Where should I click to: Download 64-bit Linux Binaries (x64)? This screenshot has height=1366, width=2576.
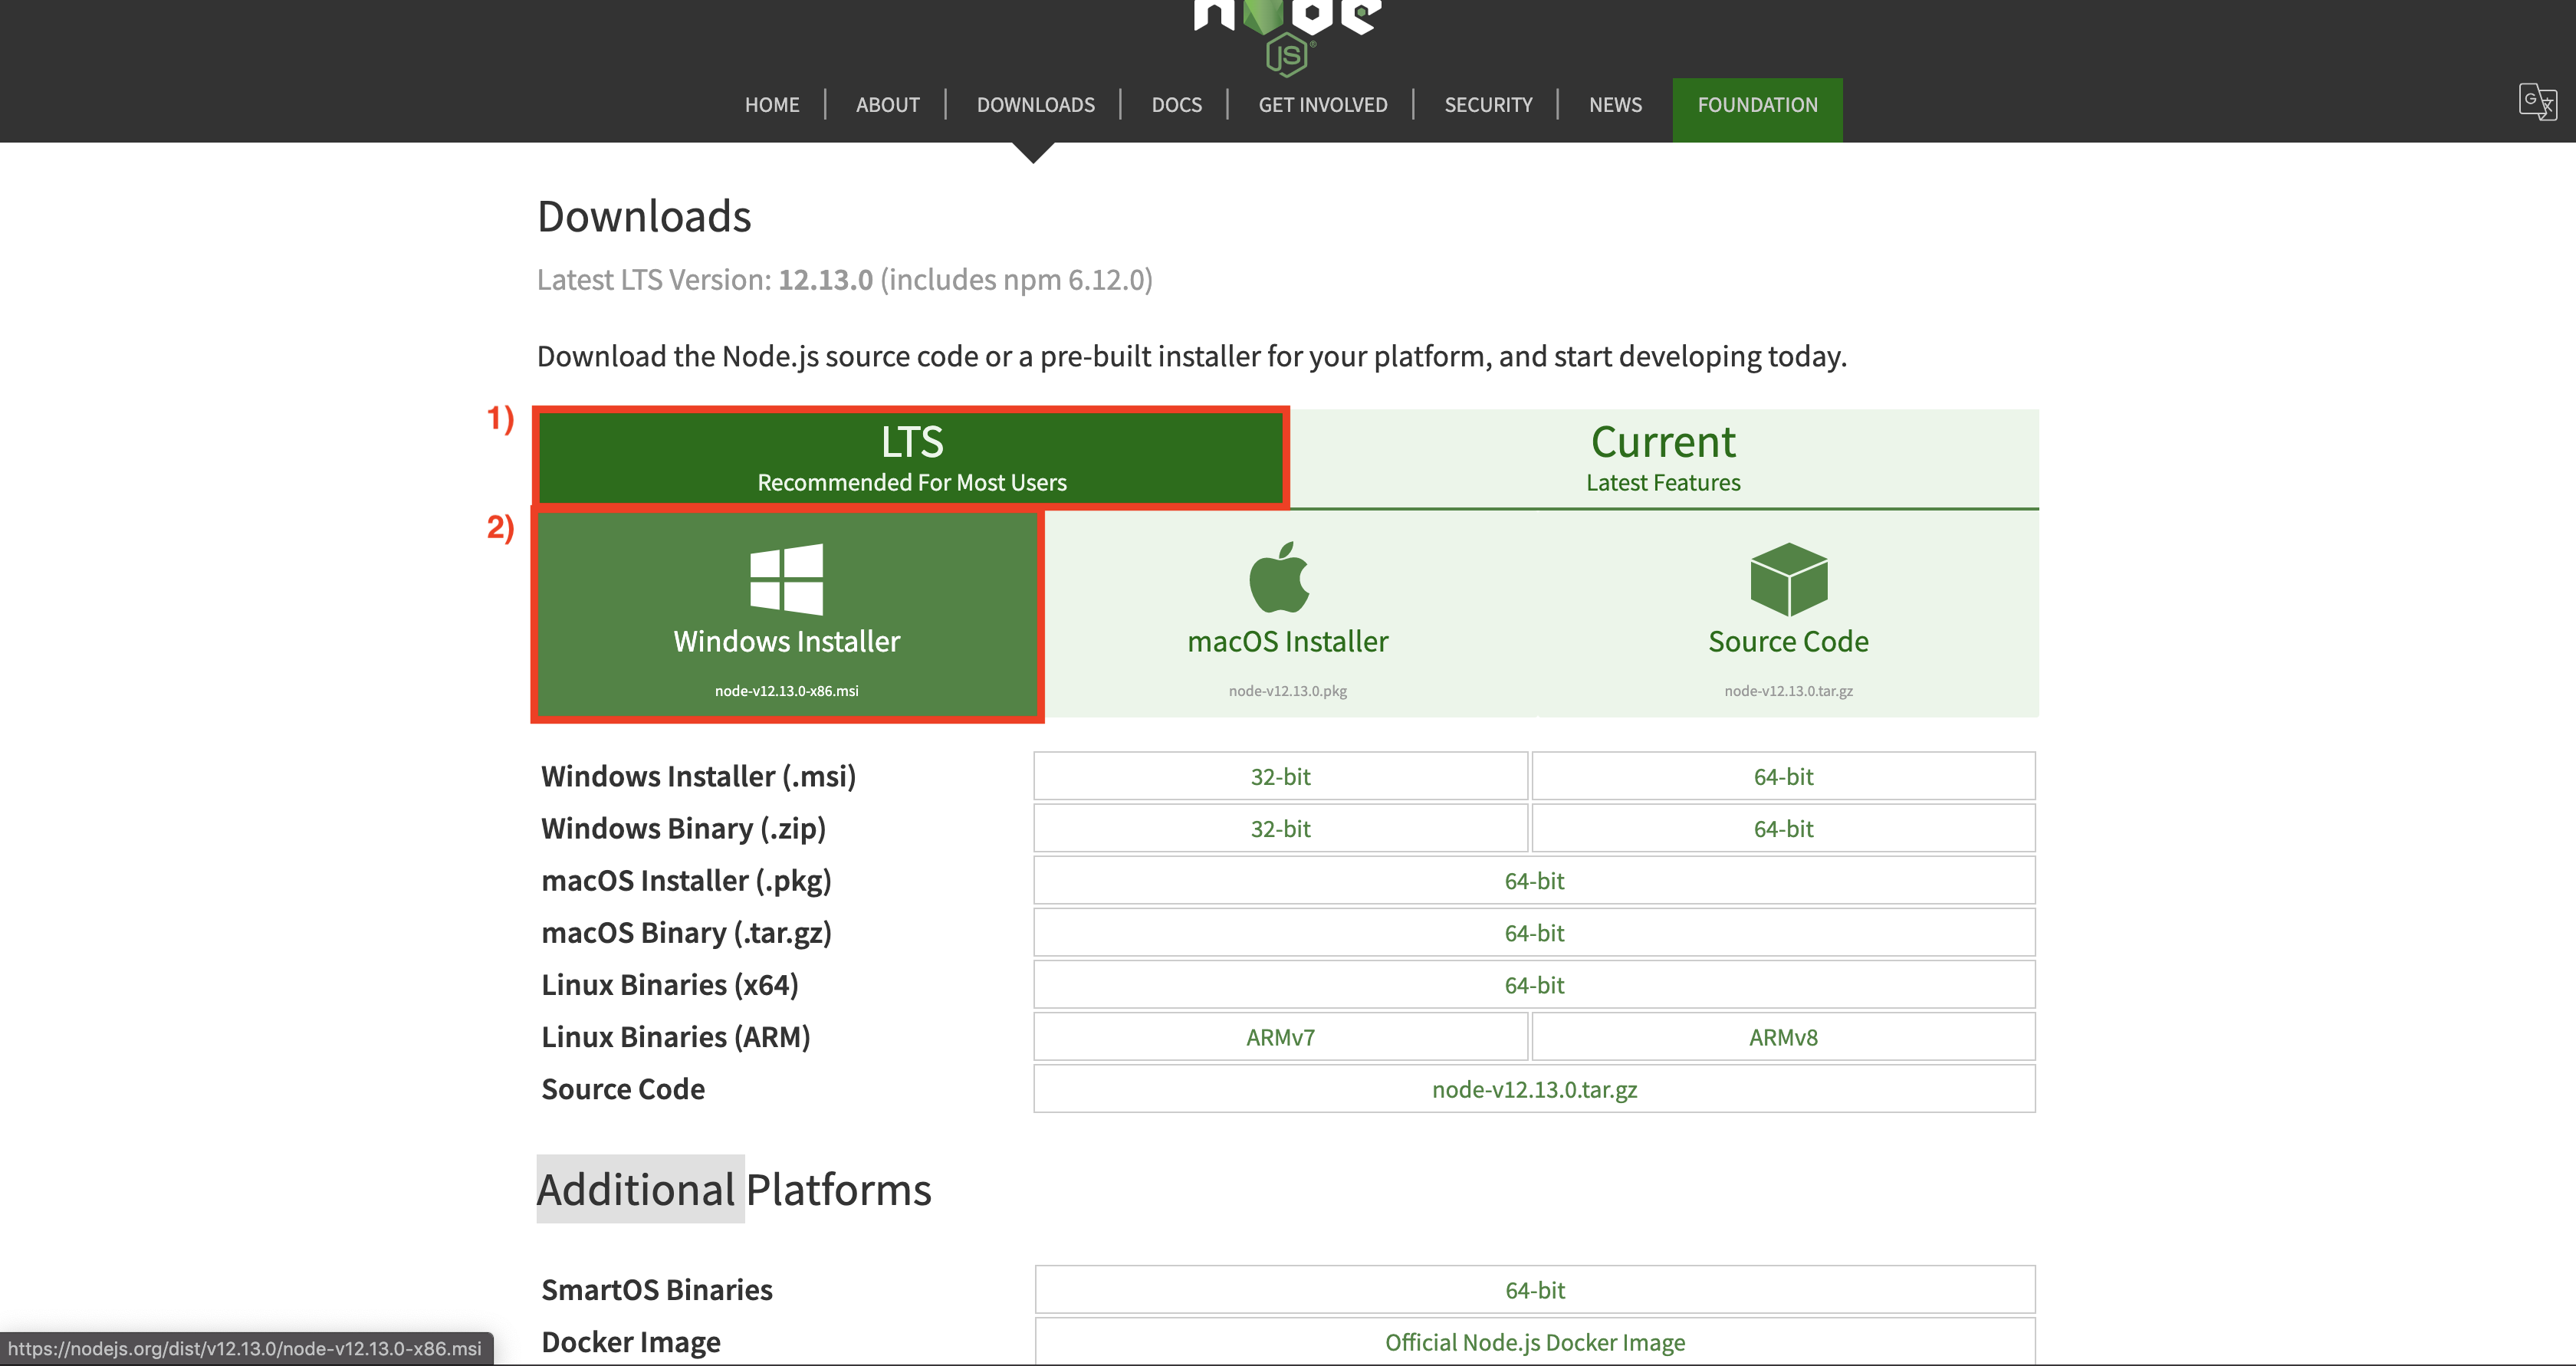click(x=1534, y=985)
